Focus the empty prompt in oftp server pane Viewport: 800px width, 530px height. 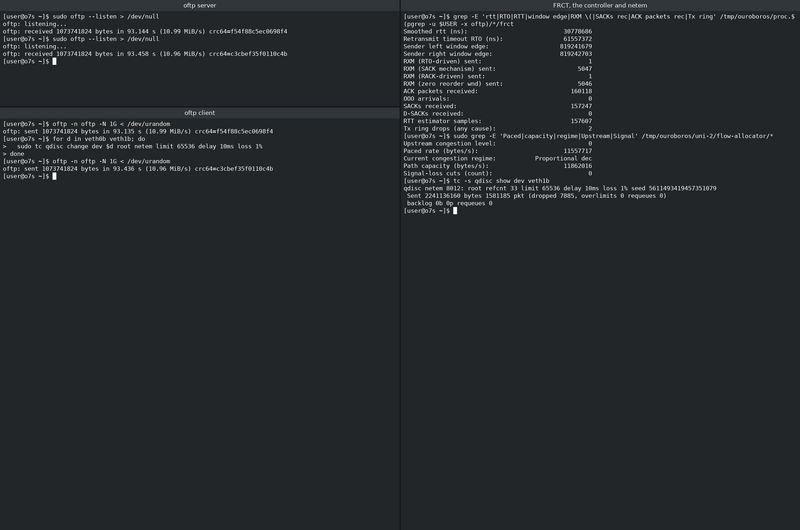point(30,61)
